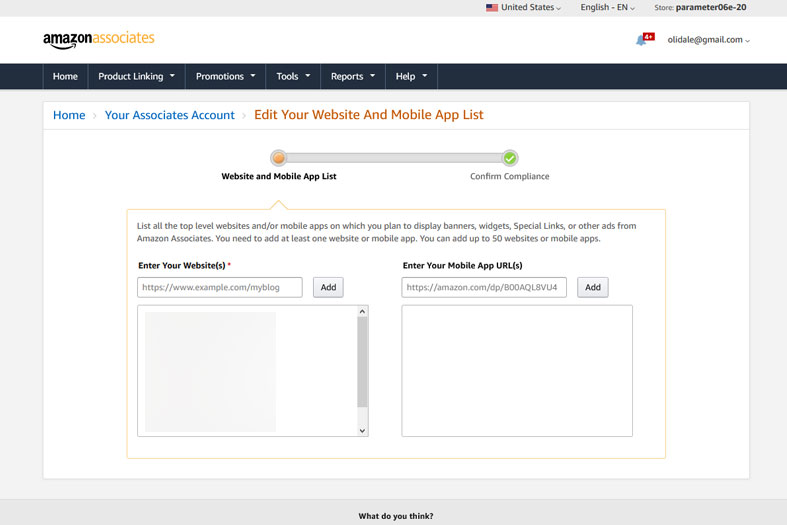Click the orange Website and Mobile App List step circle
Image resolution: width=787 pixels, height=525 pixels.
279,158
